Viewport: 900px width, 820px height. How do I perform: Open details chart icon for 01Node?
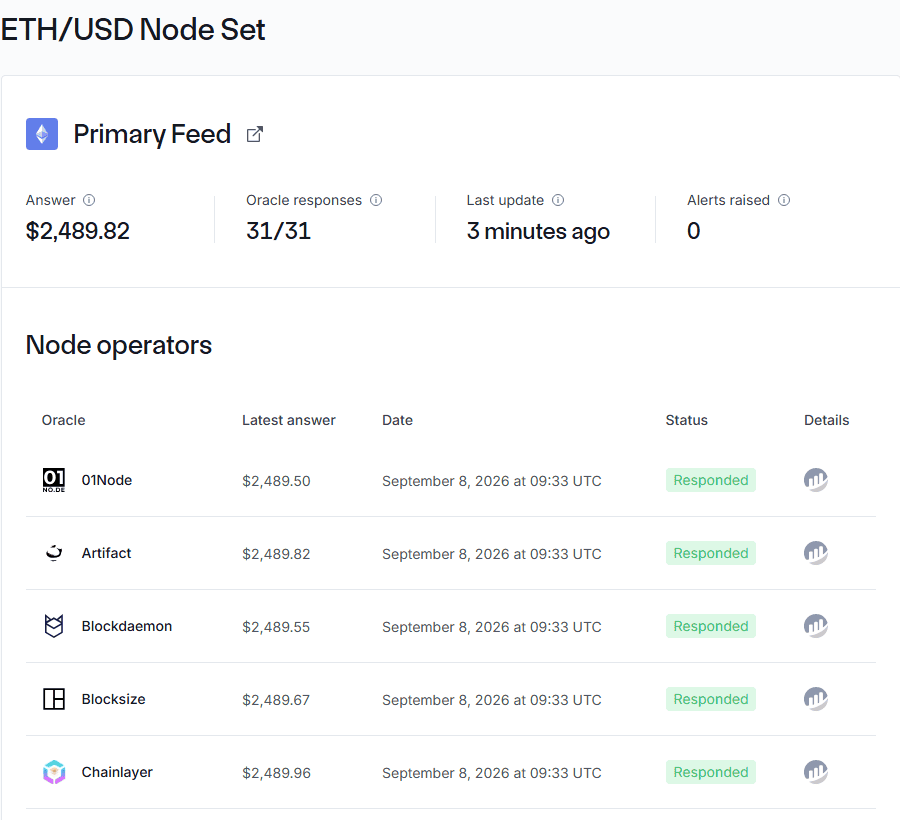coord(816,480)
